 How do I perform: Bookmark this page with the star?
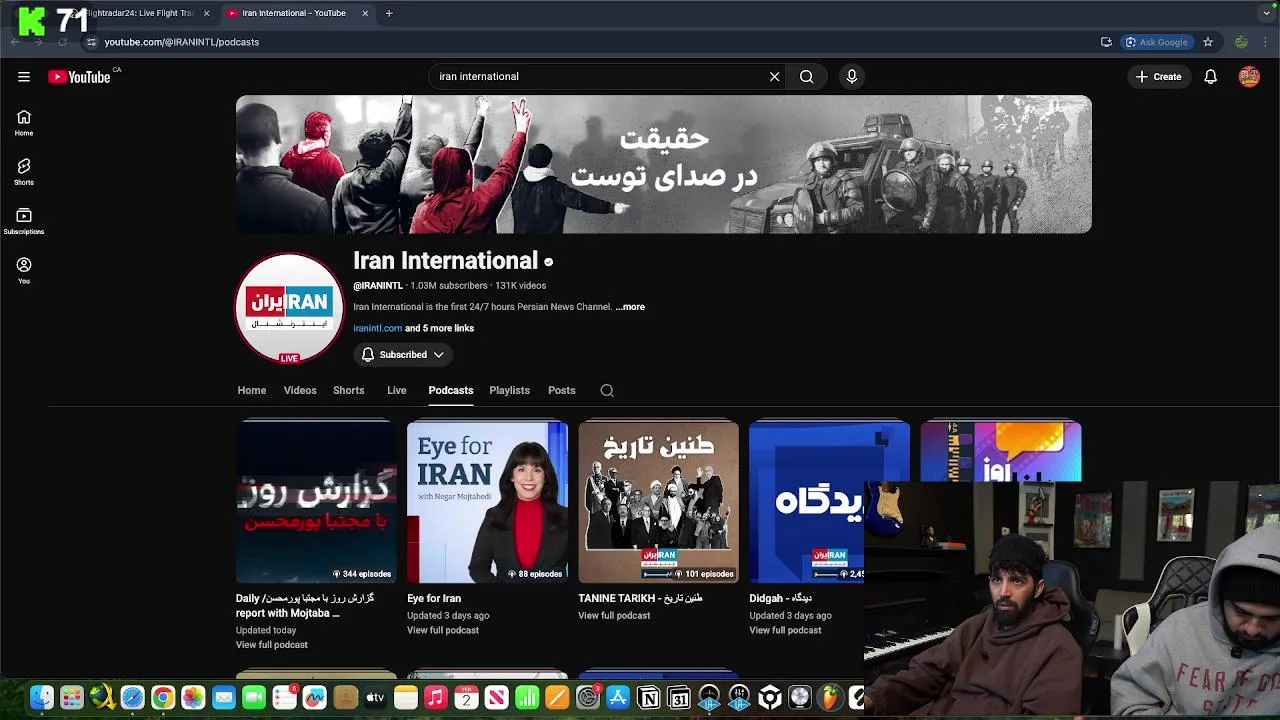[1208, 42]
